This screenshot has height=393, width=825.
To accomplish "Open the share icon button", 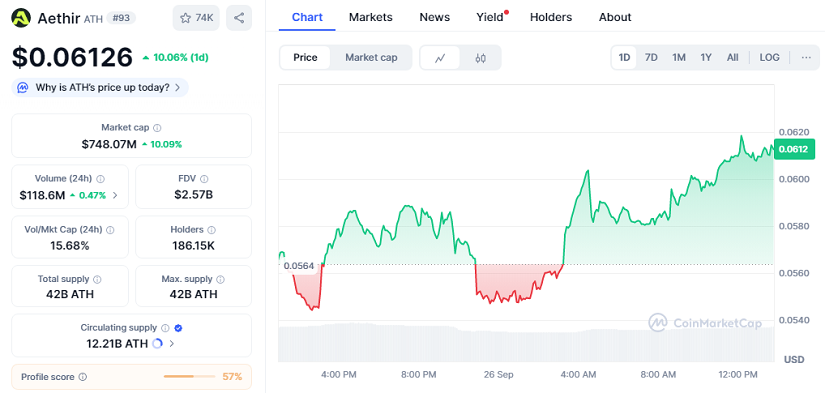I will pos(239,18).
